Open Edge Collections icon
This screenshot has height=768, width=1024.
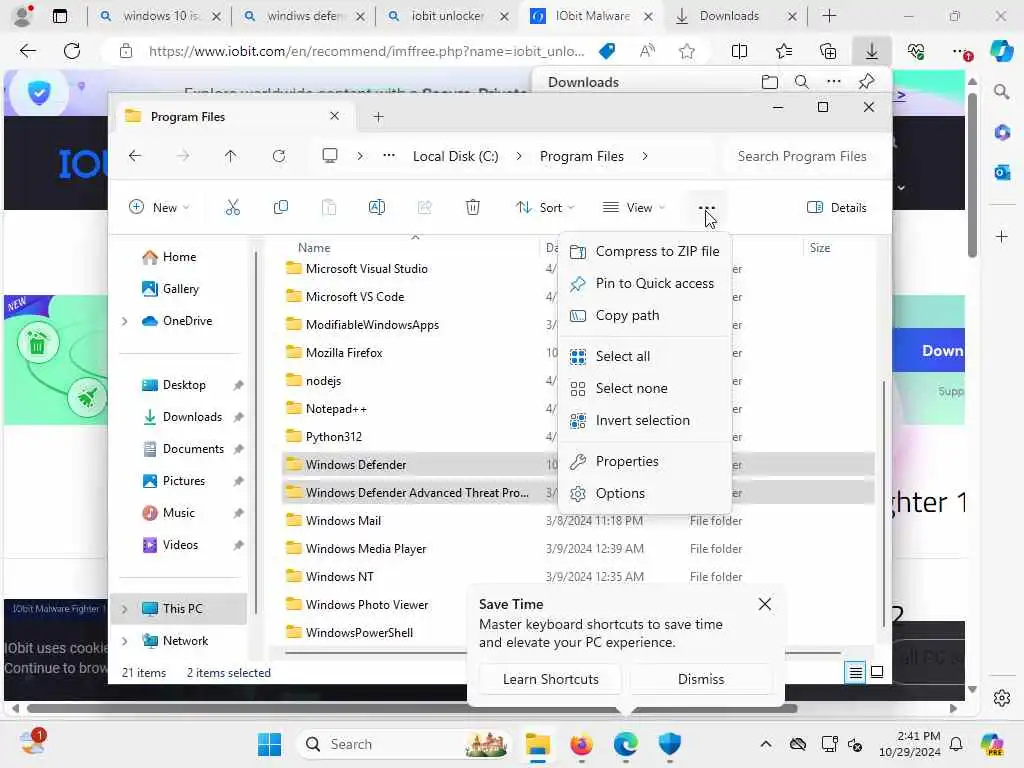pos(828,51)
